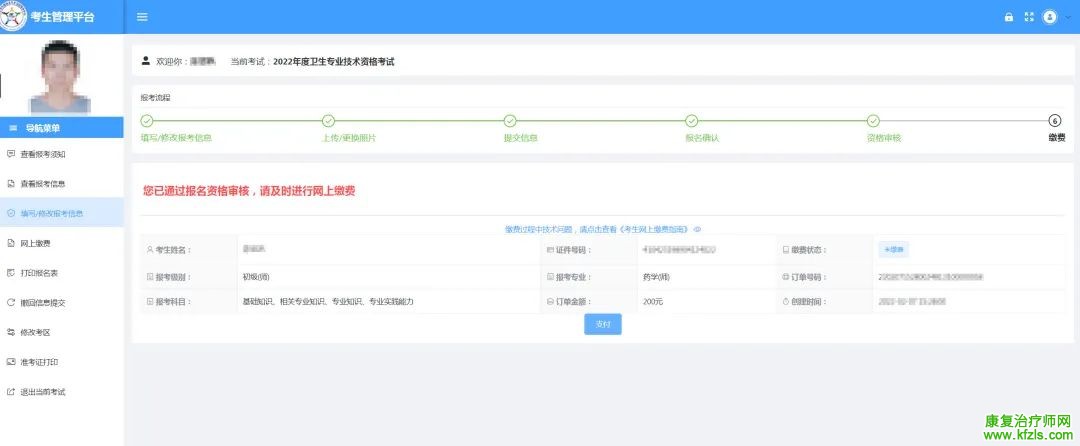Select 填写/修改报考信息 sidebar item

pyautogui.click(x=51, y=213)
